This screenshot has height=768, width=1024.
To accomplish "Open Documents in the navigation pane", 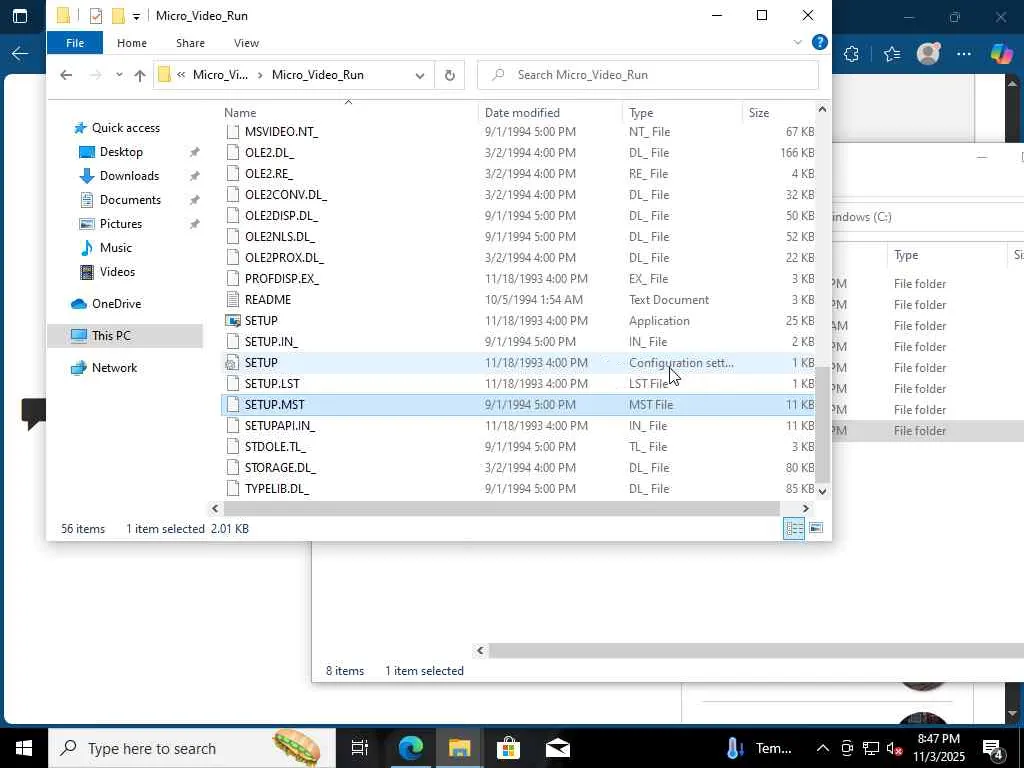I will (x=130, y=200).
